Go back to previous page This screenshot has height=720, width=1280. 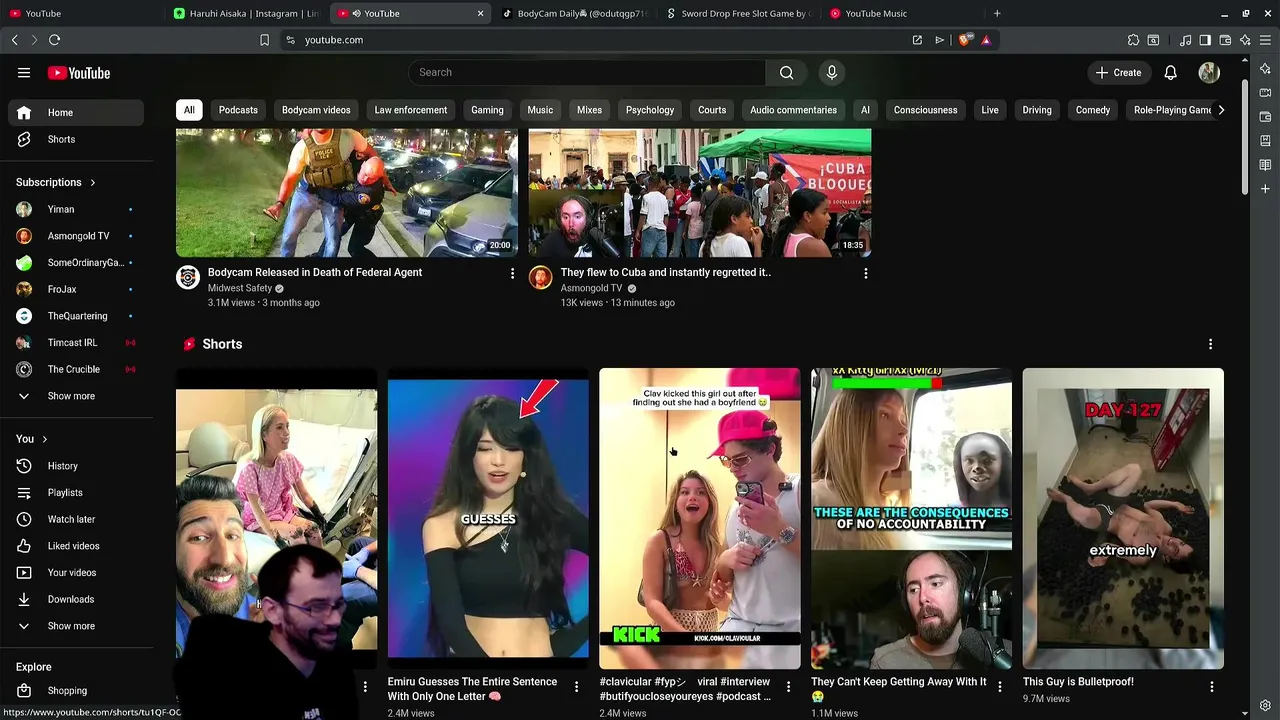[x=14, y=40]
